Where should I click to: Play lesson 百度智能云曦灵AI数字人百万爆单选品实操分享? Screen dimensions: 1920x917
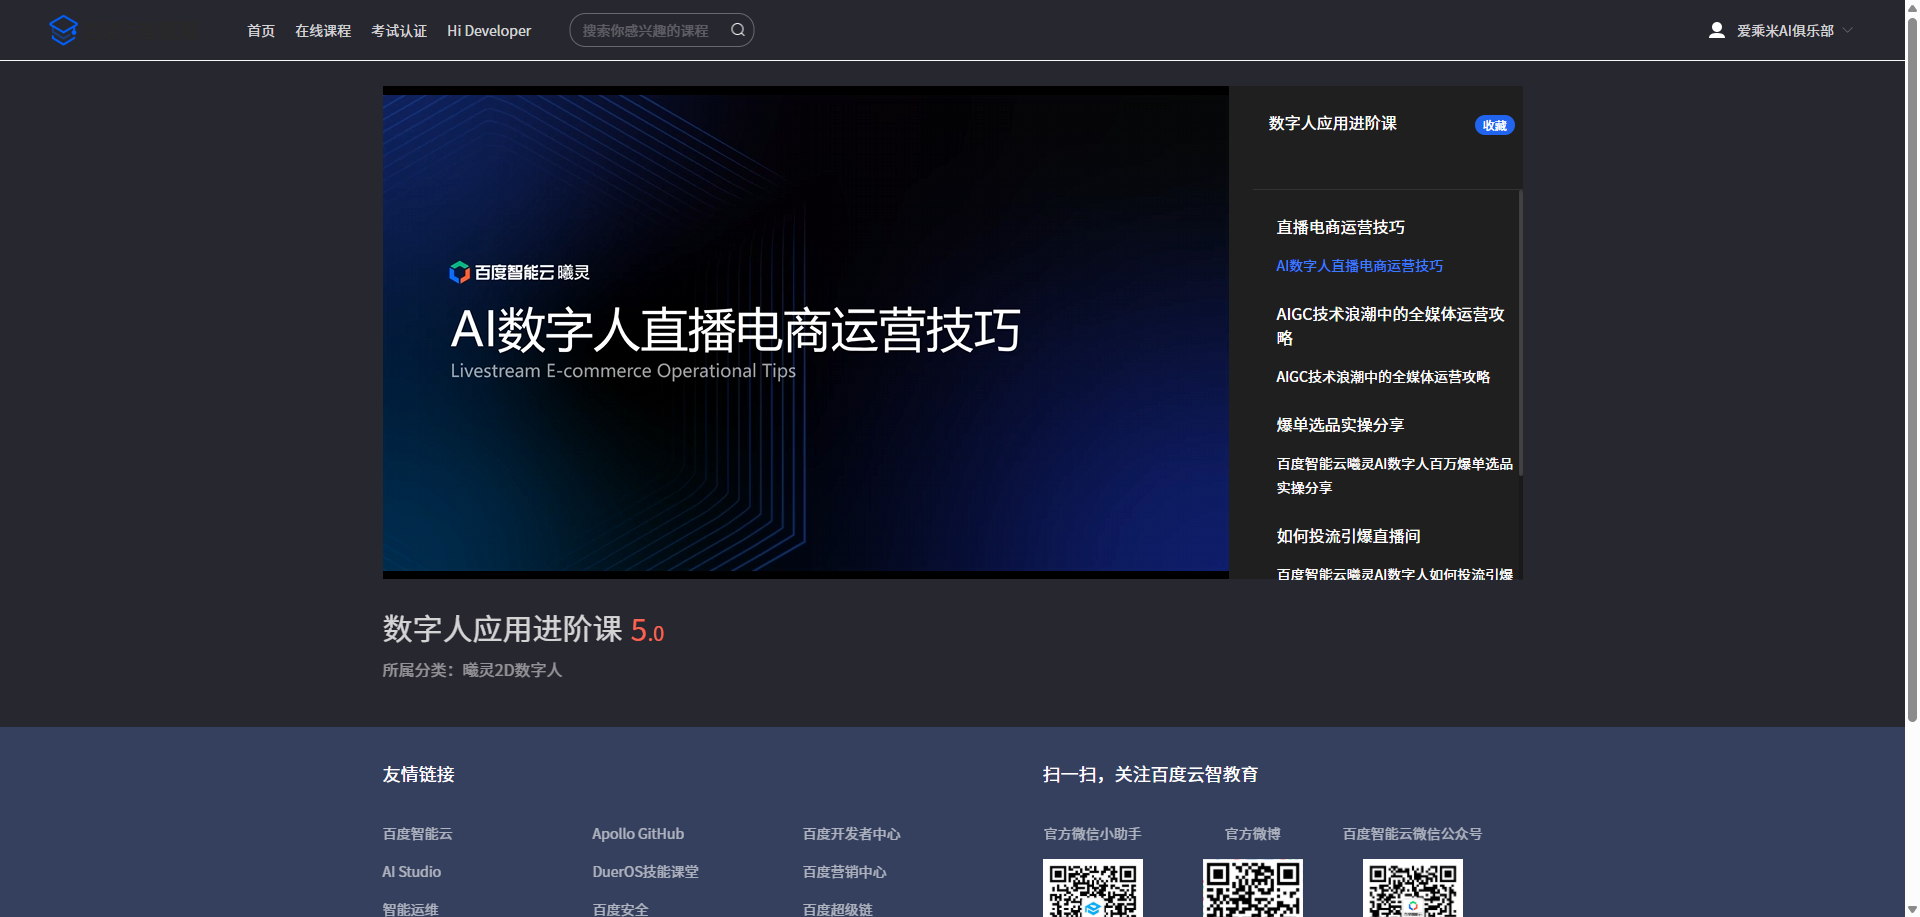tap(1394, 476)
